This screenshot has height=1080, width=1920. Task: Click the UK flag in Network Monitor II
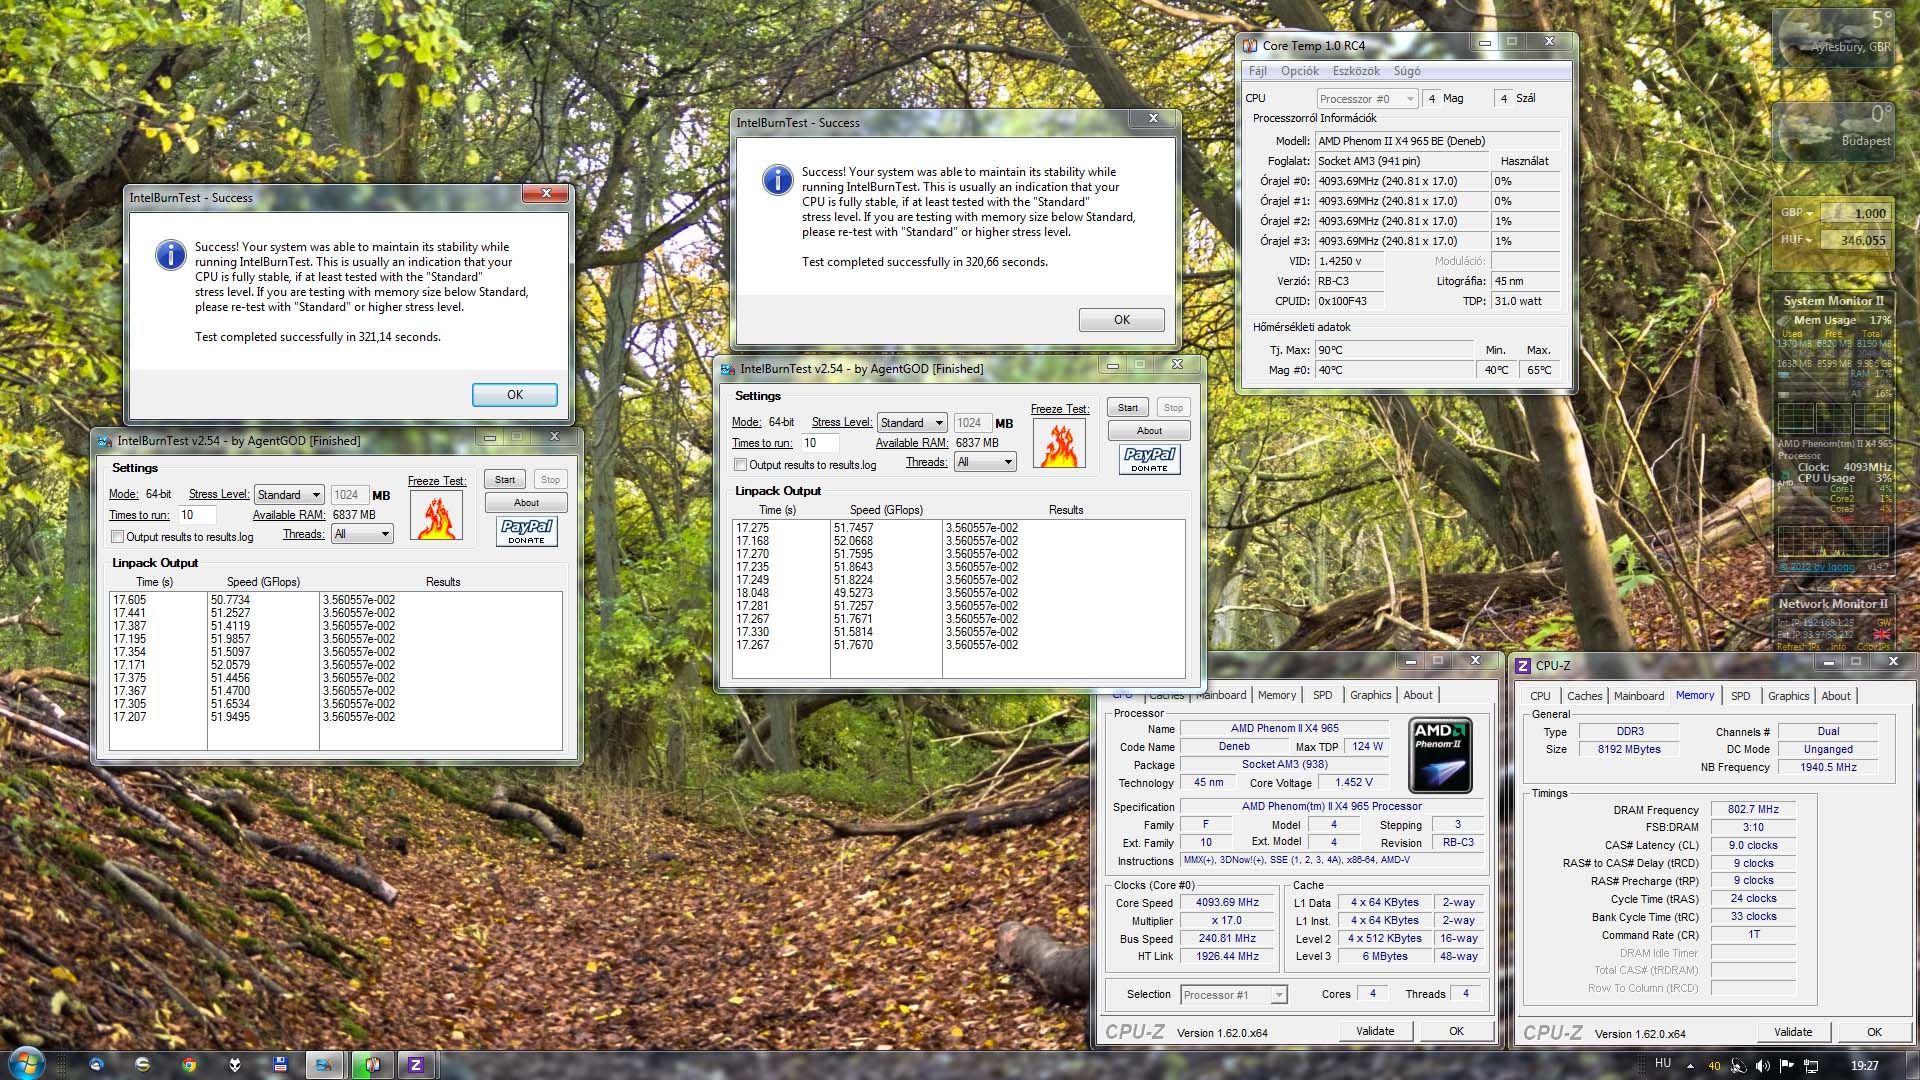(1882, 634)
